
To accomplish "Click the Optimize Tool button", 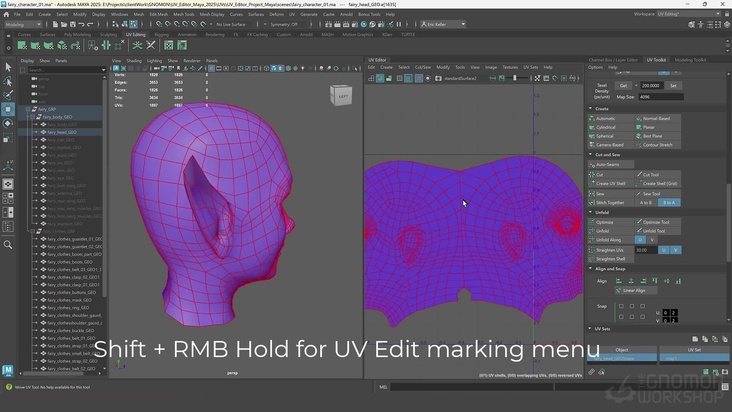I will [x=657, y=222].
